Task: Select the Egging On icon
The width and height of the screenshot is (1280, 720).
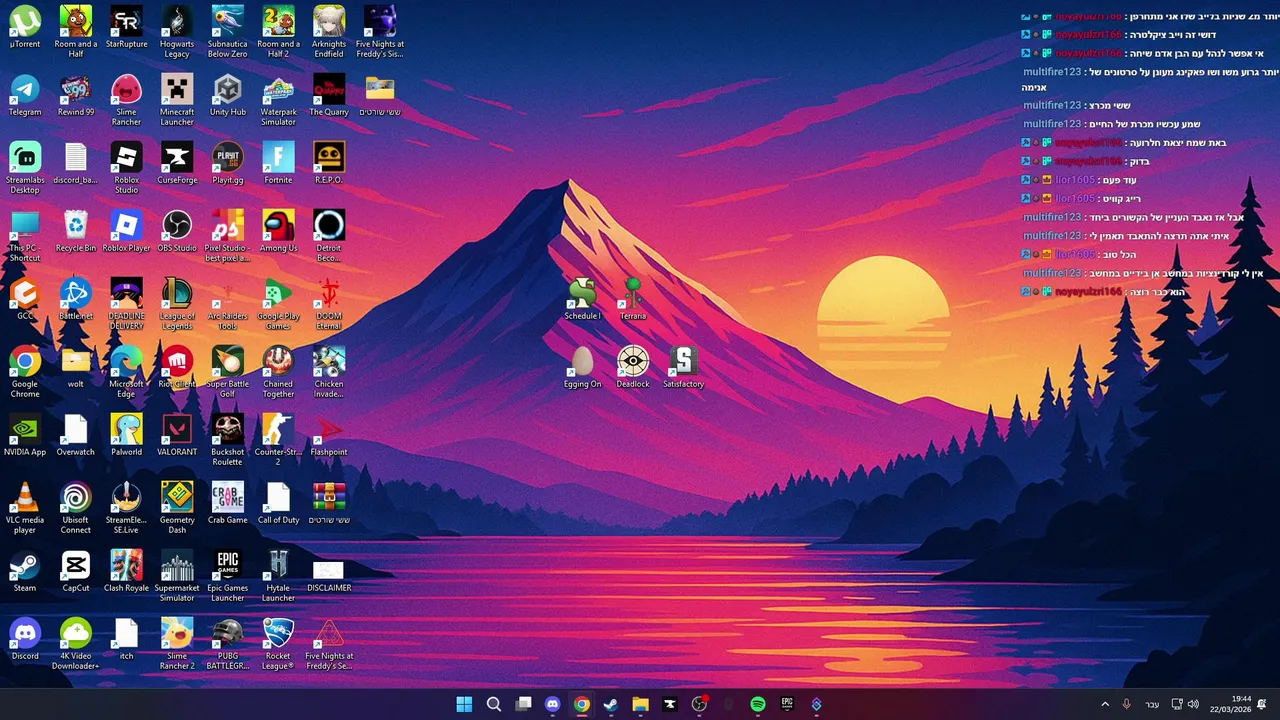Action: click(x=582, y=368)
